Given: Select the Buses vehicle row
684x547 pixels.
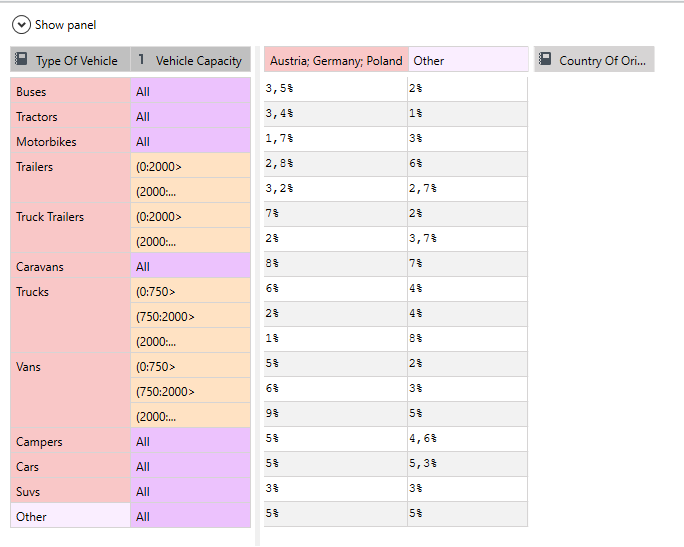Looking at the screenshot, I should [x=71, y=90].
